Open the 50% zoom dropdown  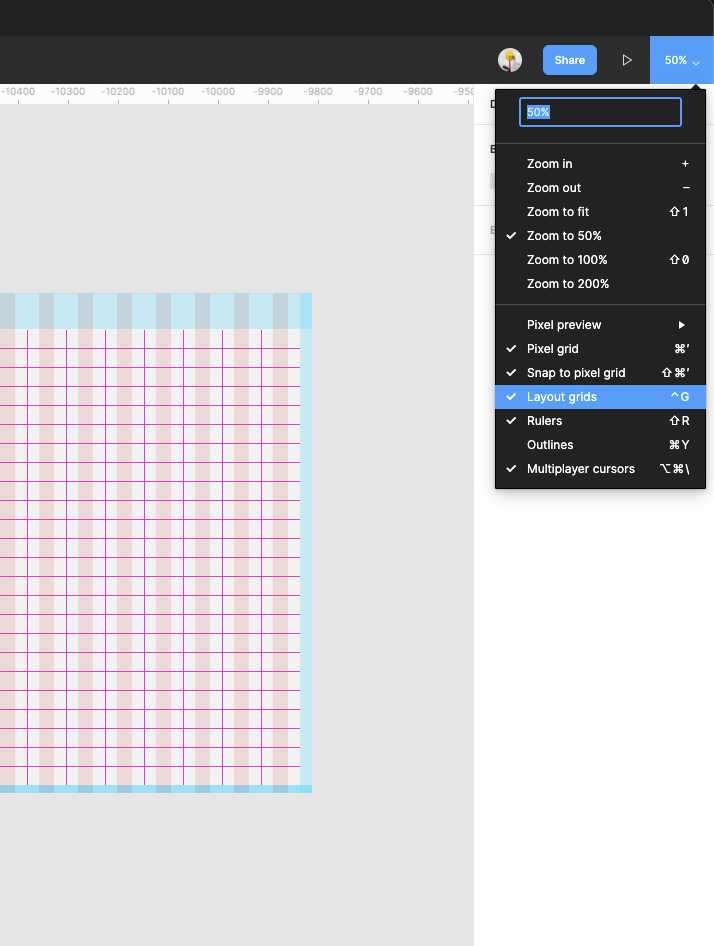pos(681,60)
